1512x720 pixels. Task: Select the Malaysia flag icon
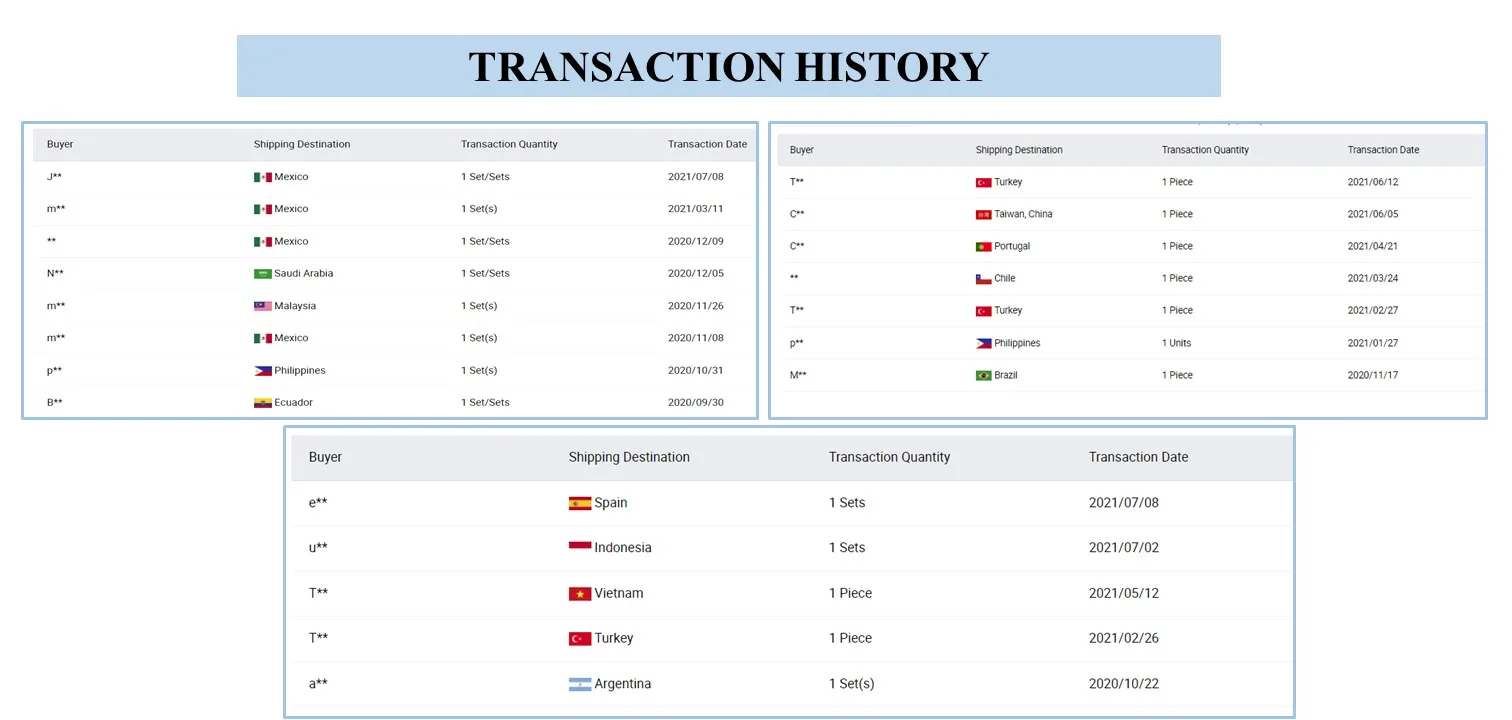263,306
